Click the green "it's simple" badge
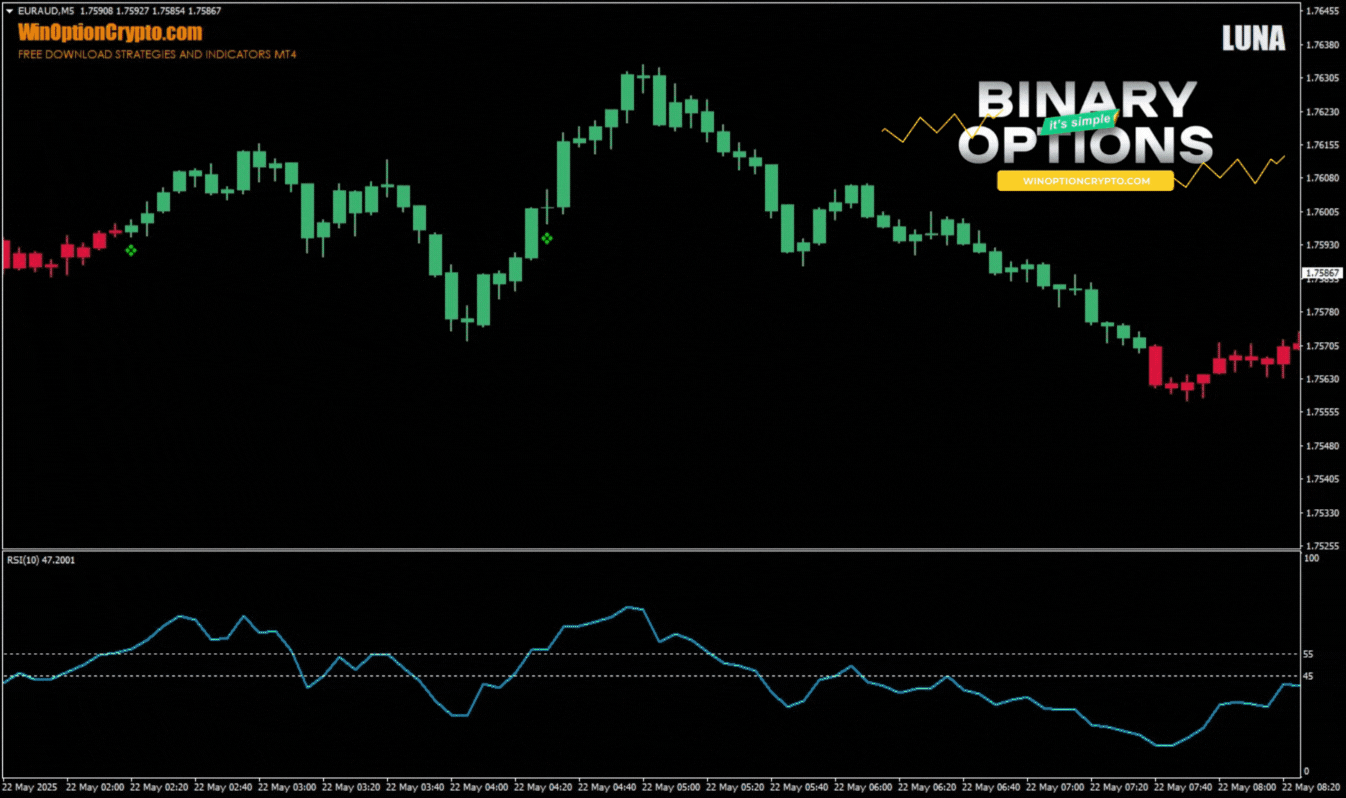 (x=1076, y=122)
